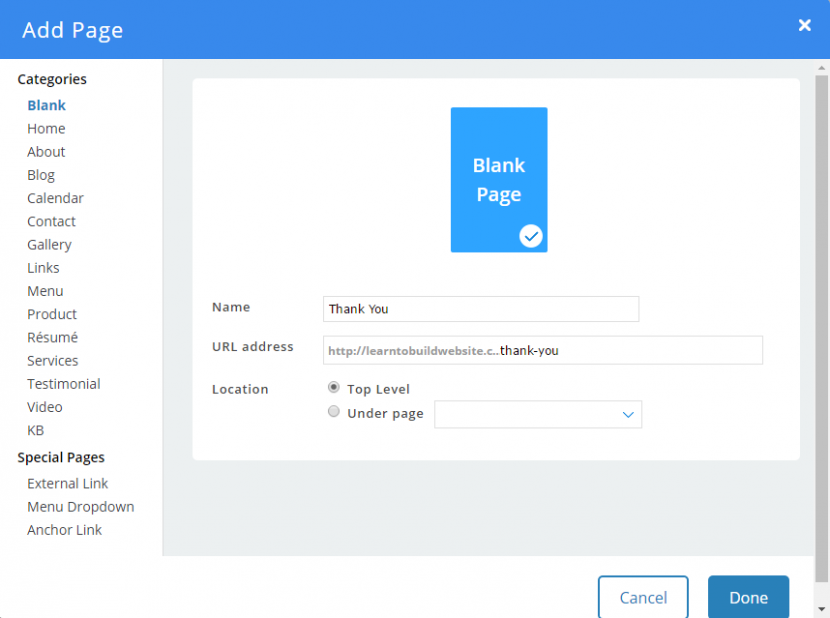Choose the Gallery category
Screen dimensions: 830x618
(x=49, y=245)
